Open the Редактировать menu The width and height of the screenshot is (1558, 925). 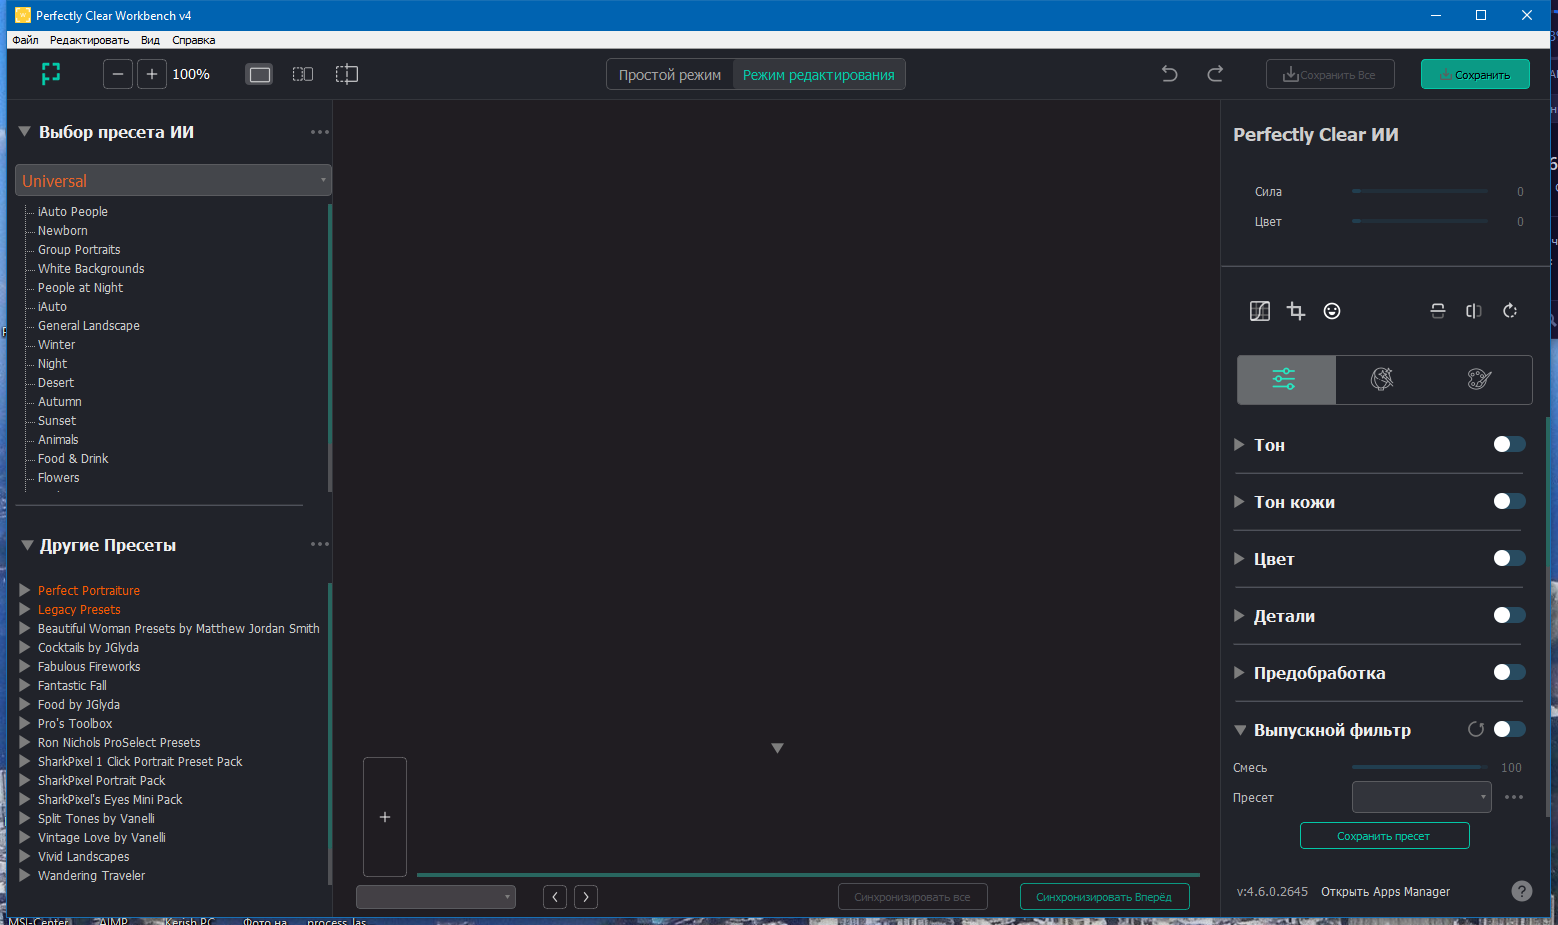click(89, 40)
